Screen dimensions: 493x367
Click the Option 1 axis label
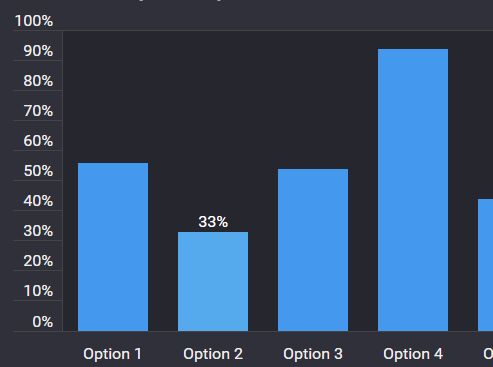(113, 354)
